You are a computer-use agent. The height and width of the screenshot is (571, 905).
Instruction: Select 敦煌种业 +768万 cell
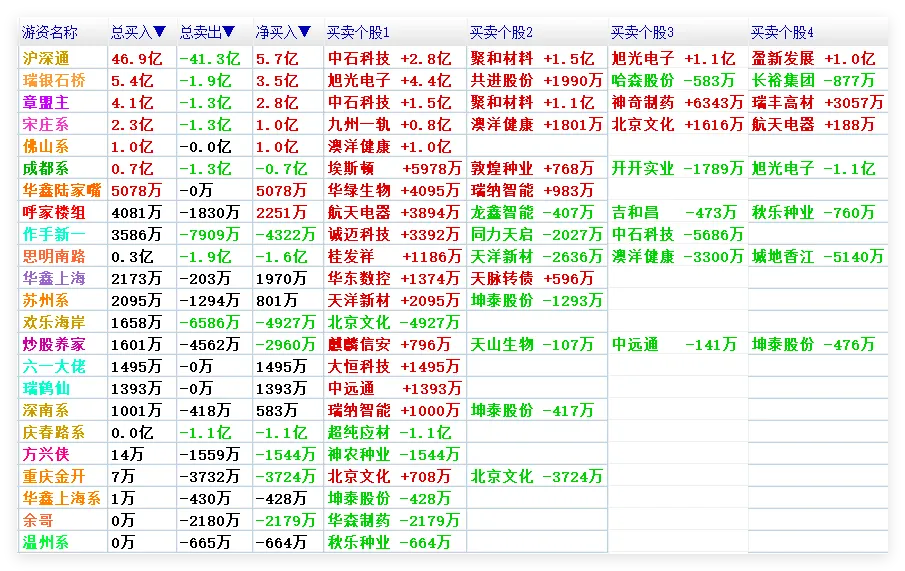click(x=532, y=168)
